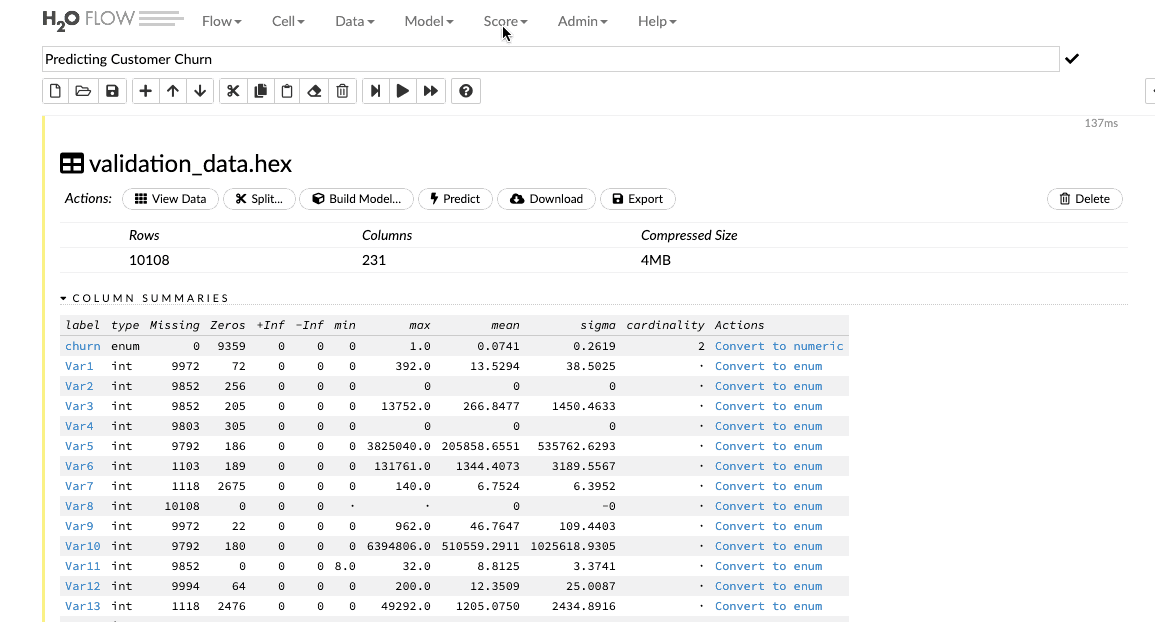
Task: Run and select below with the step icon
Action: coord(376,91)
